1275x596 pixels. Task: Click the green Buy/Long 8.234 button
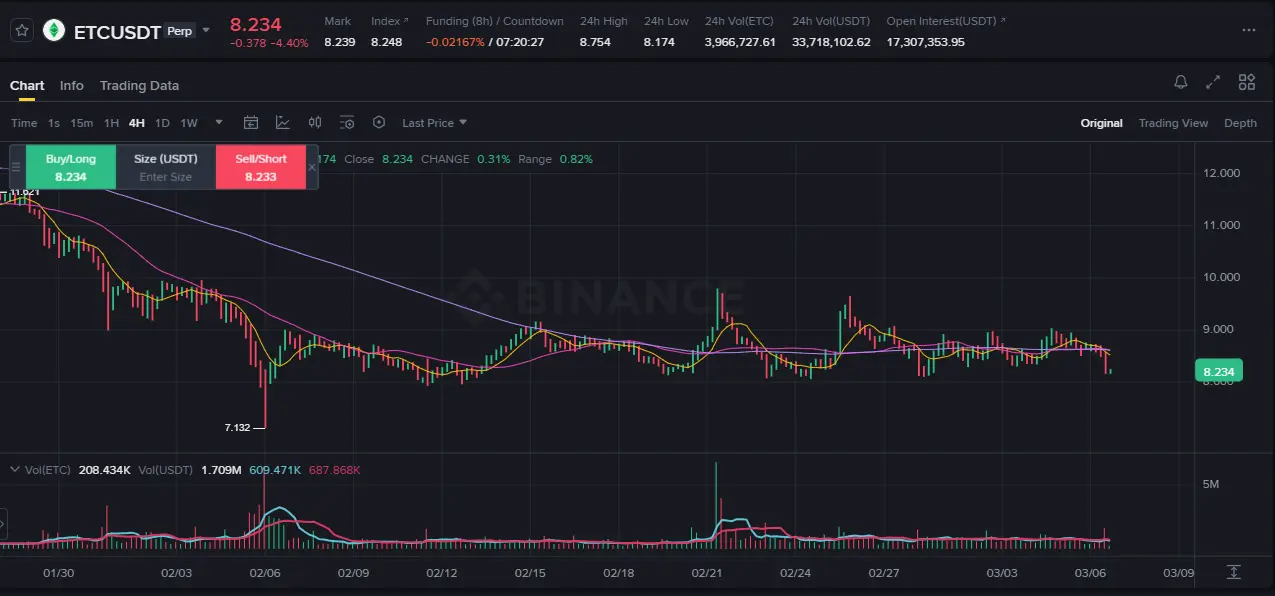(x=70, y=167)
